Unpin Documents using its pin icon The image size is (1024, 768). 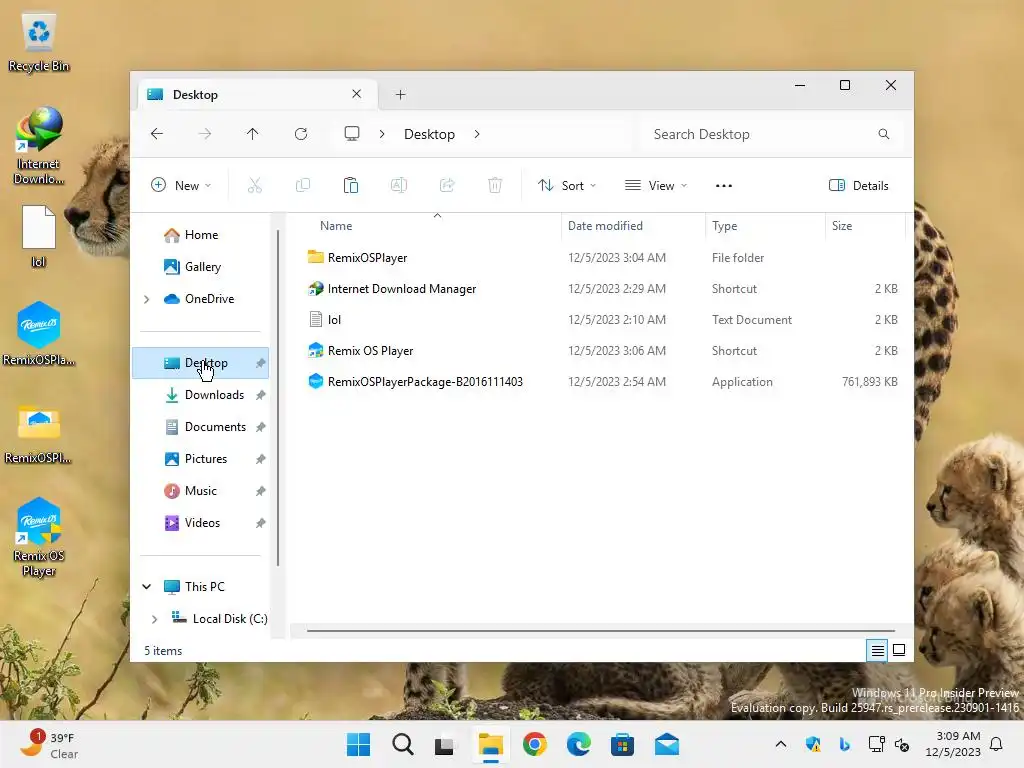click(261, 427)
